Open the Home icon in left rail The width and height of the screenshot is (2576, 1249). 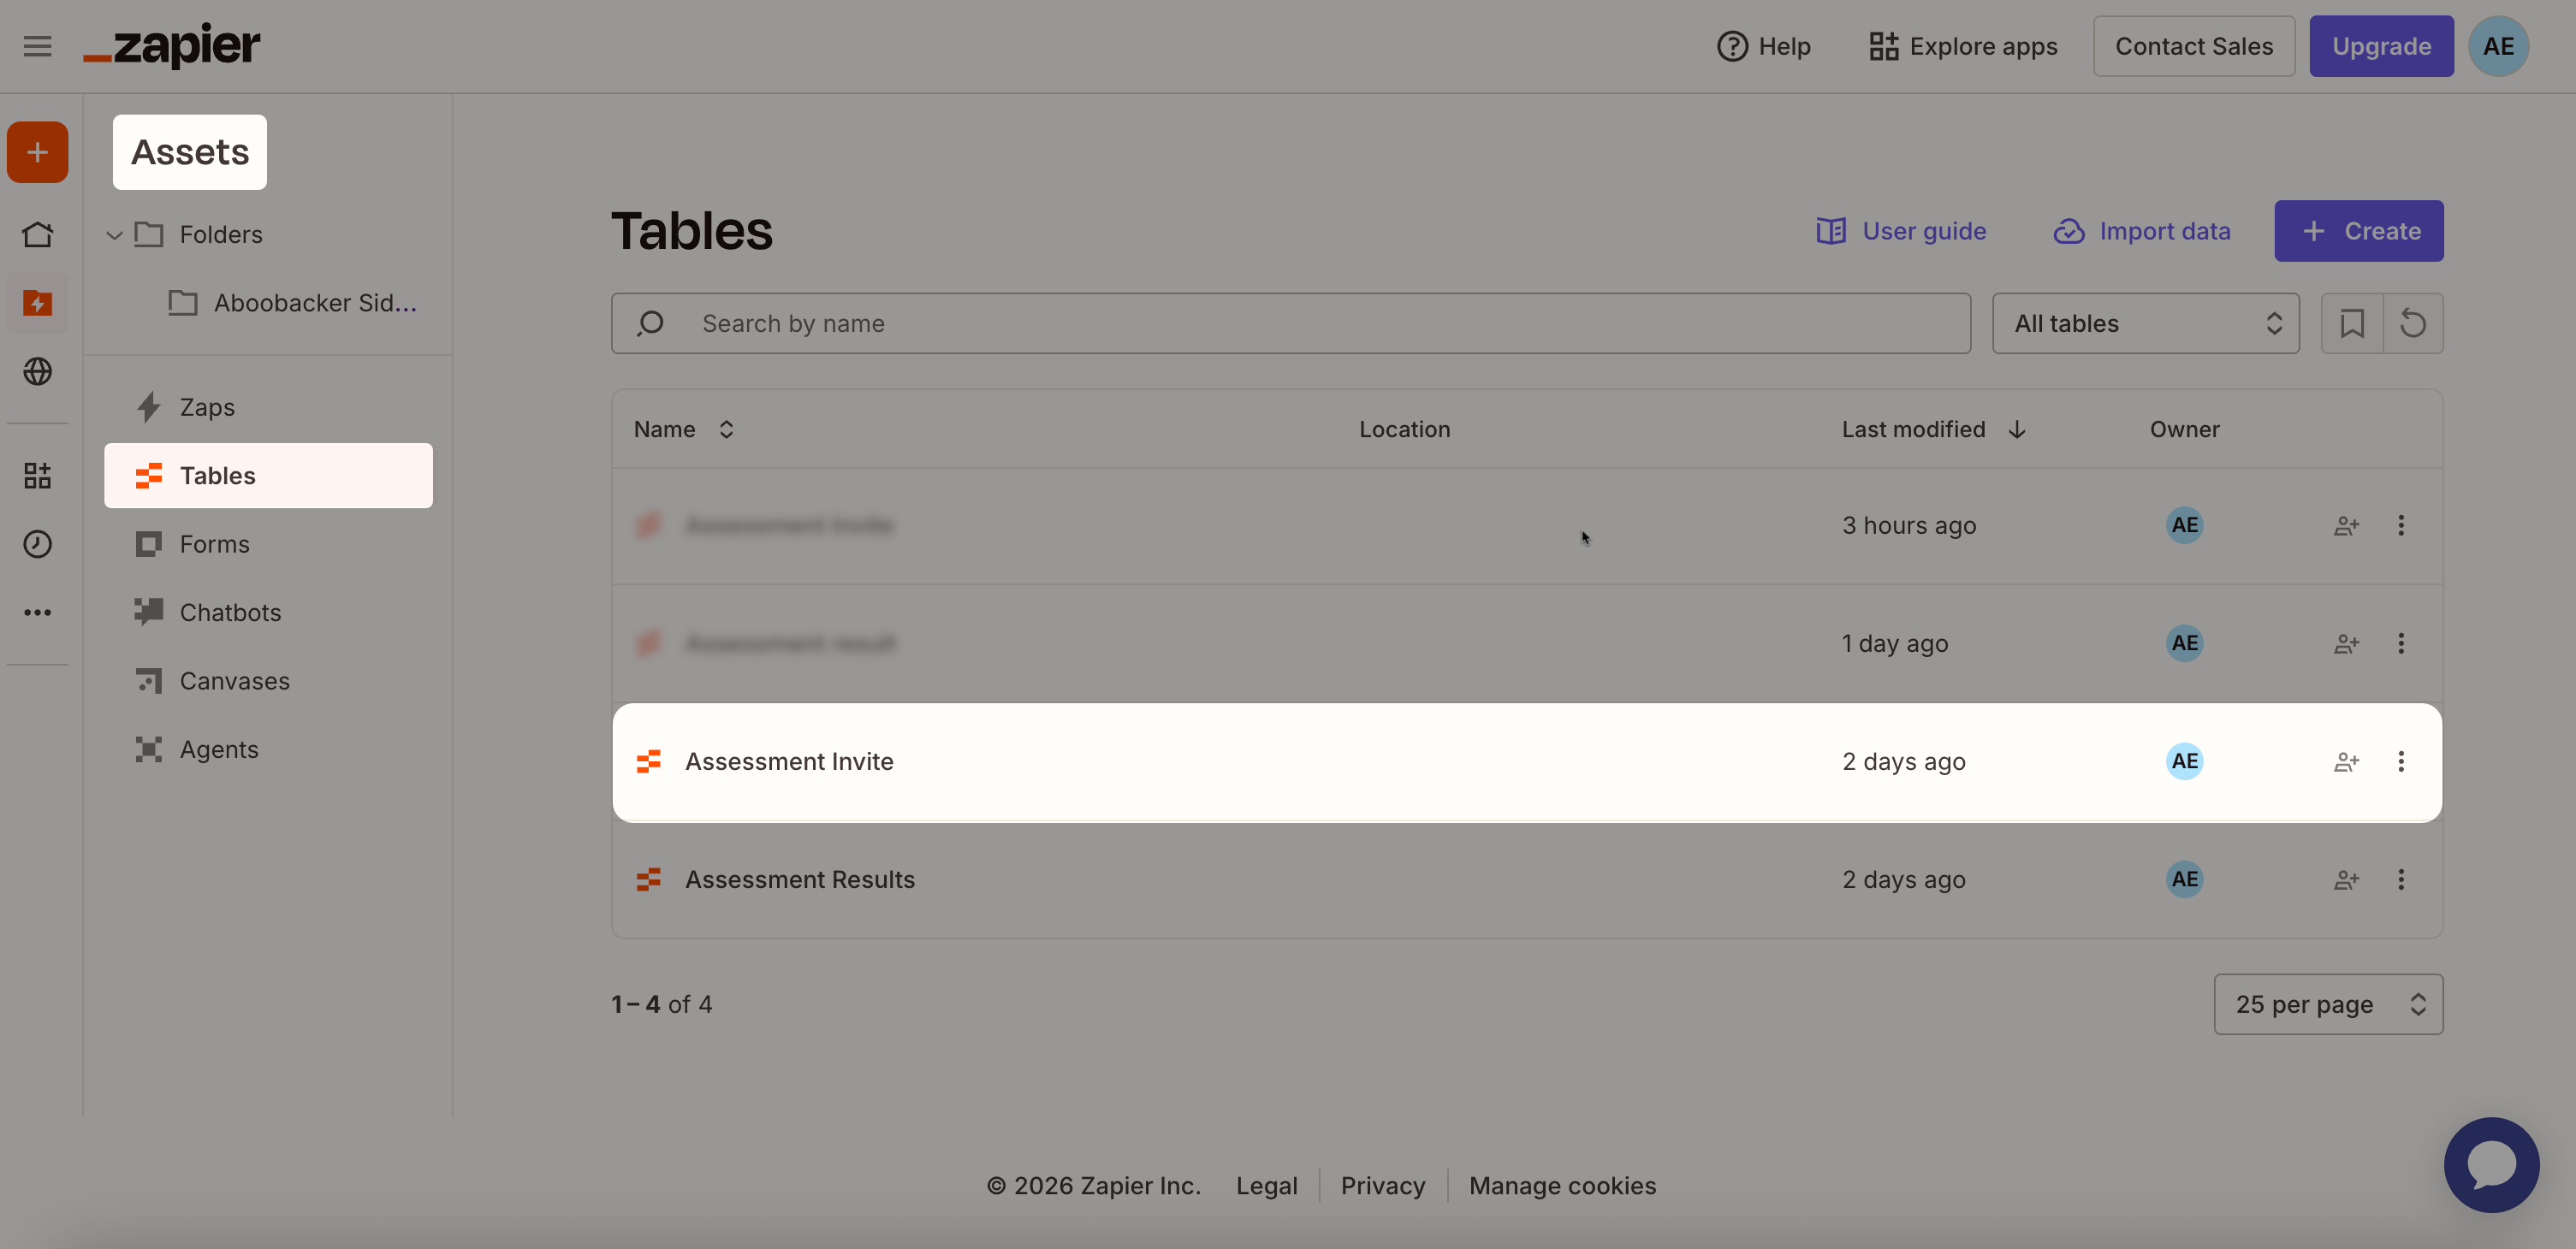click(37, 234)
